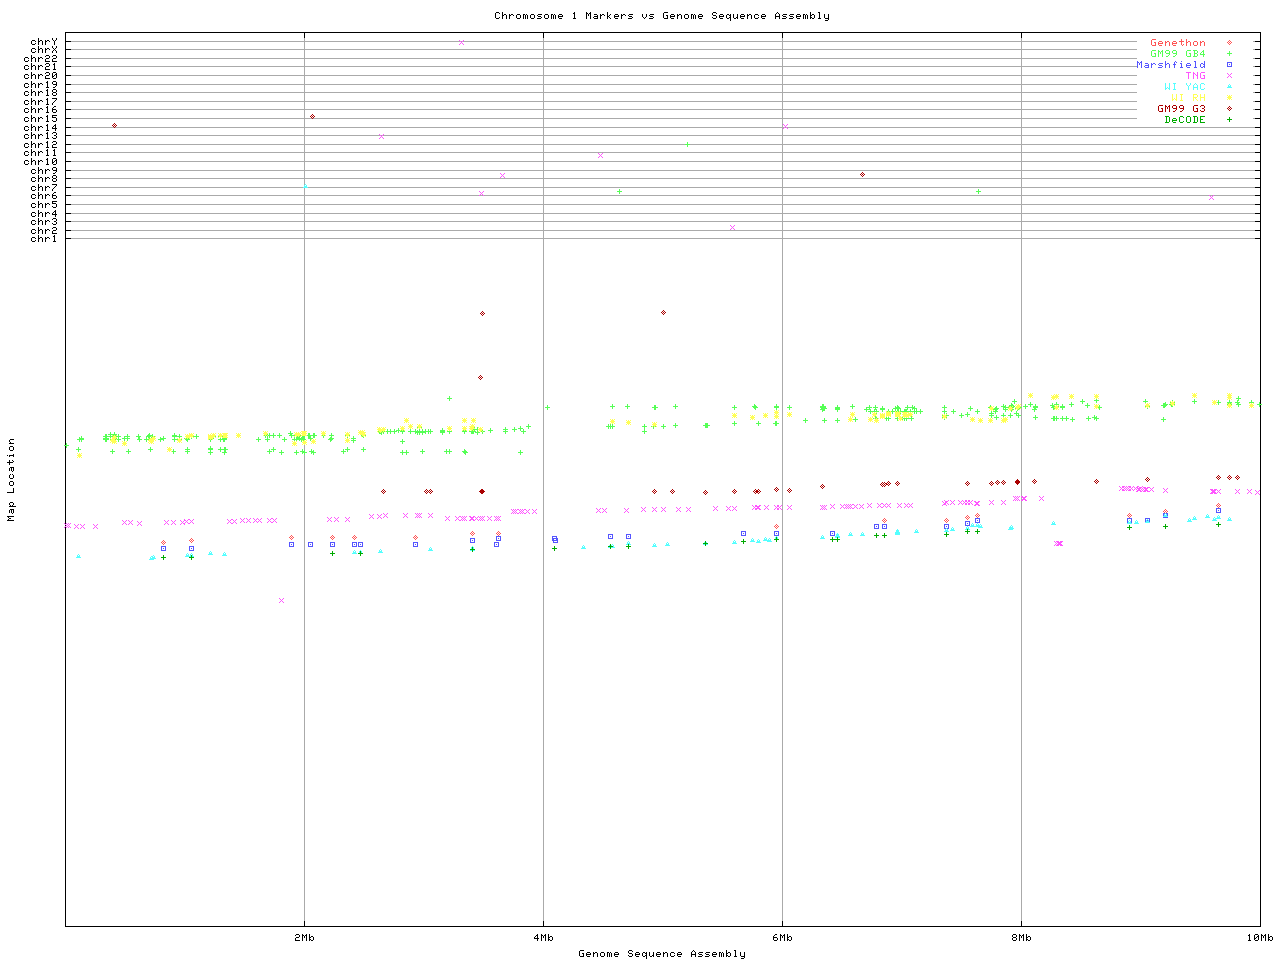1280x960 pixels.
Task: Click the DeCODE legend text
Action: point(1185,120)
